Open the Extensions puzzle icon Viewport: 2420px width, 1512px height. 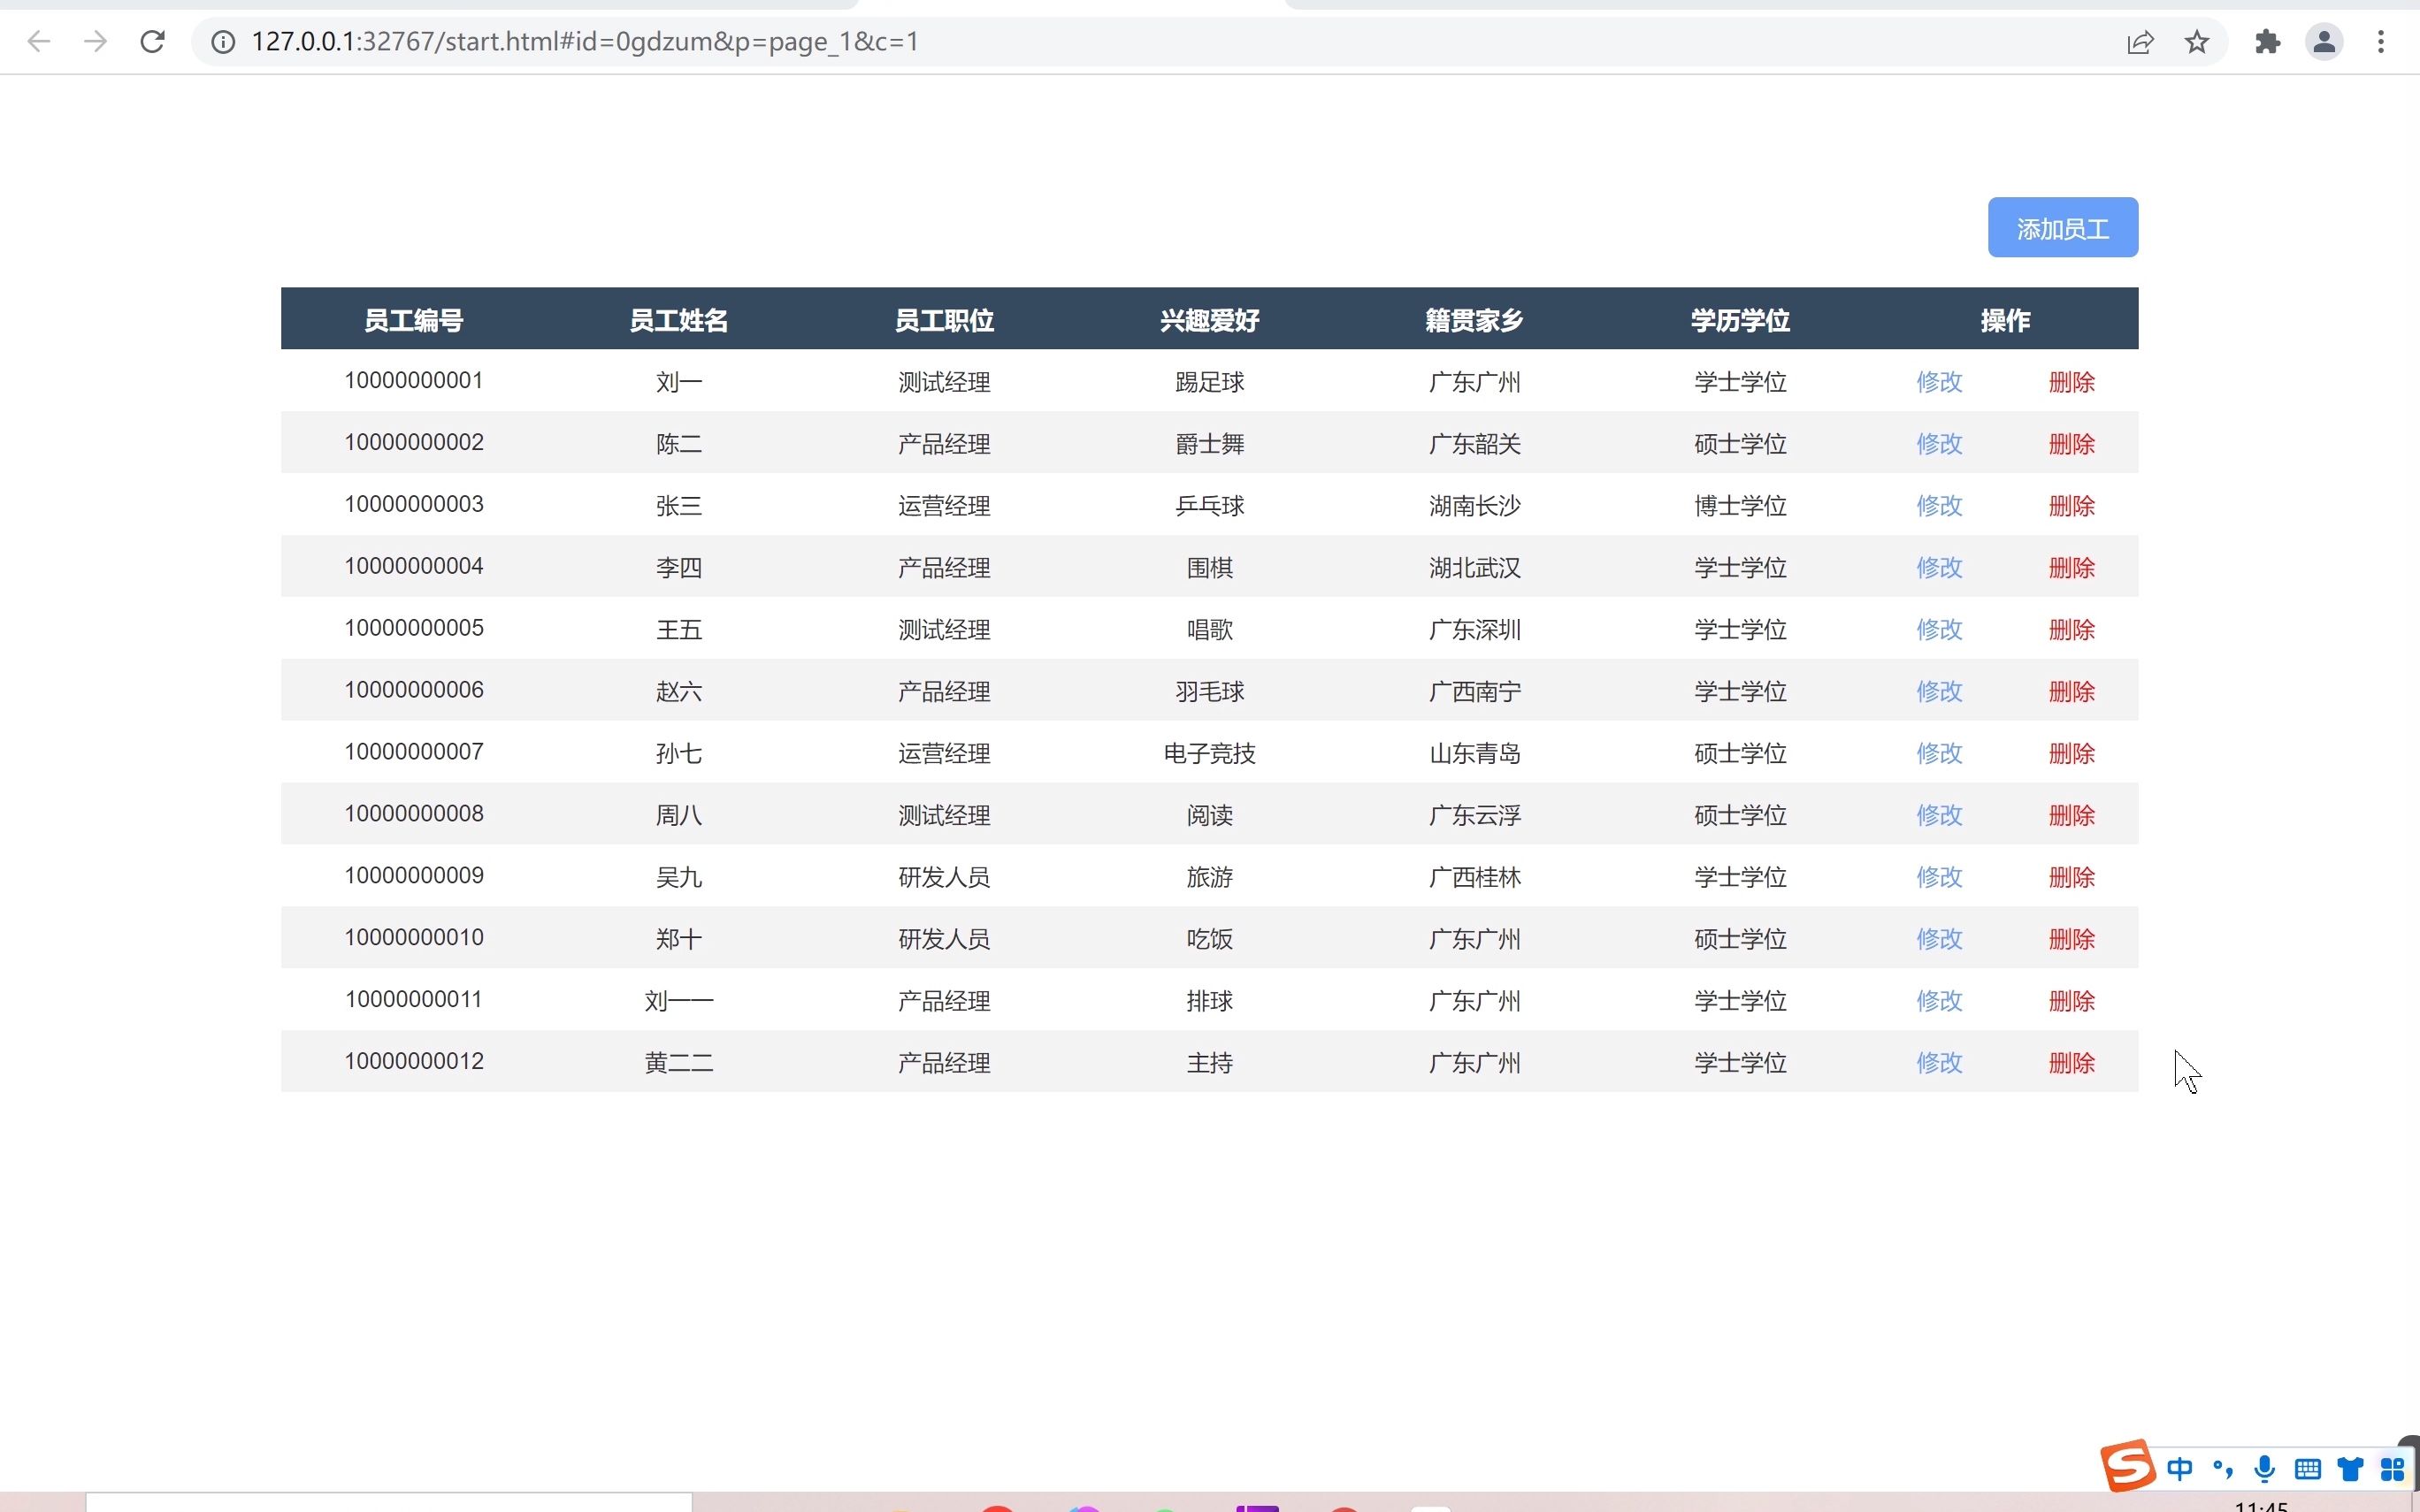(x=2267, y=42)
